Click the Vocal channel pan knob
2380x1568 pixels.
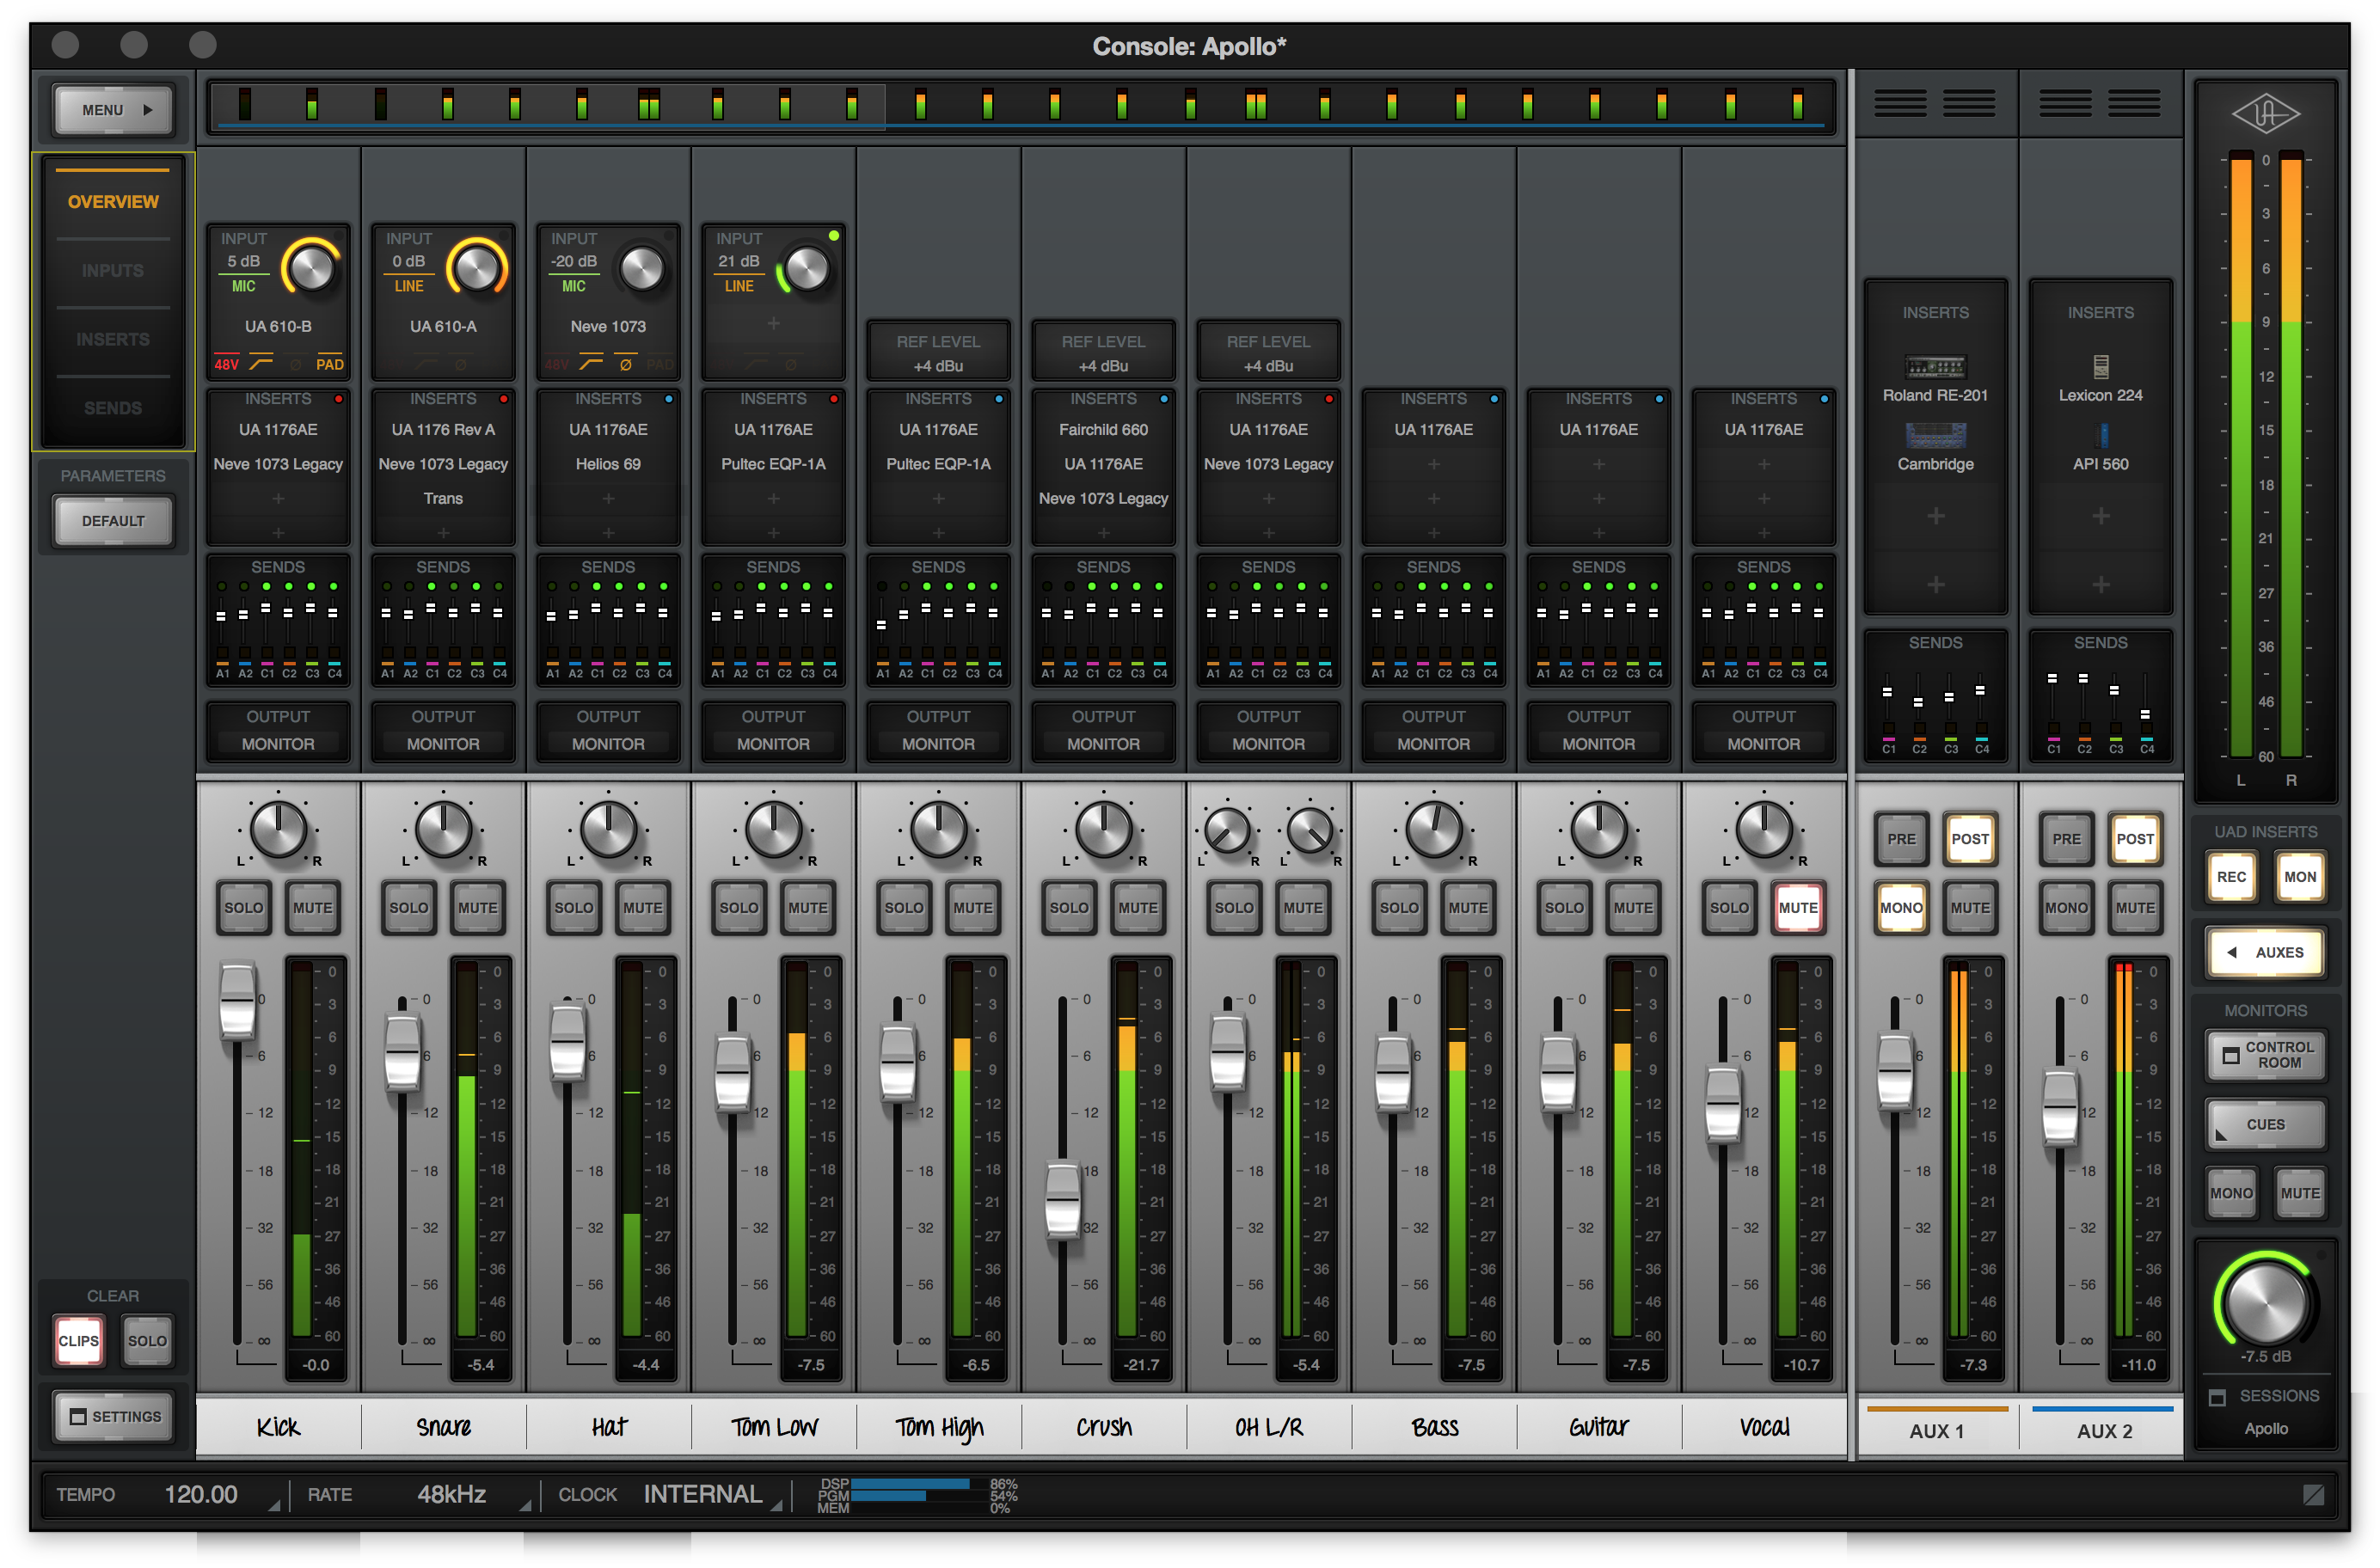[1763, 830]
